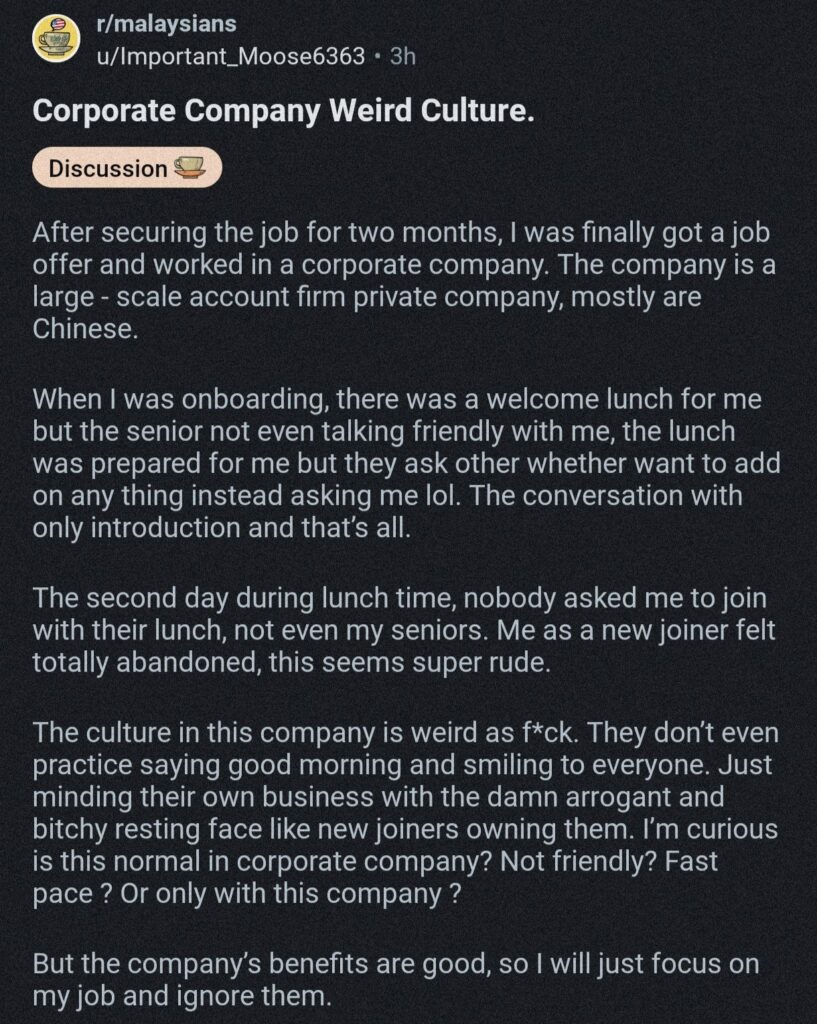Select the paragraph starting The culture in this company
The height and width of the screenshot is (1024, 817).
tap(406, 813)
